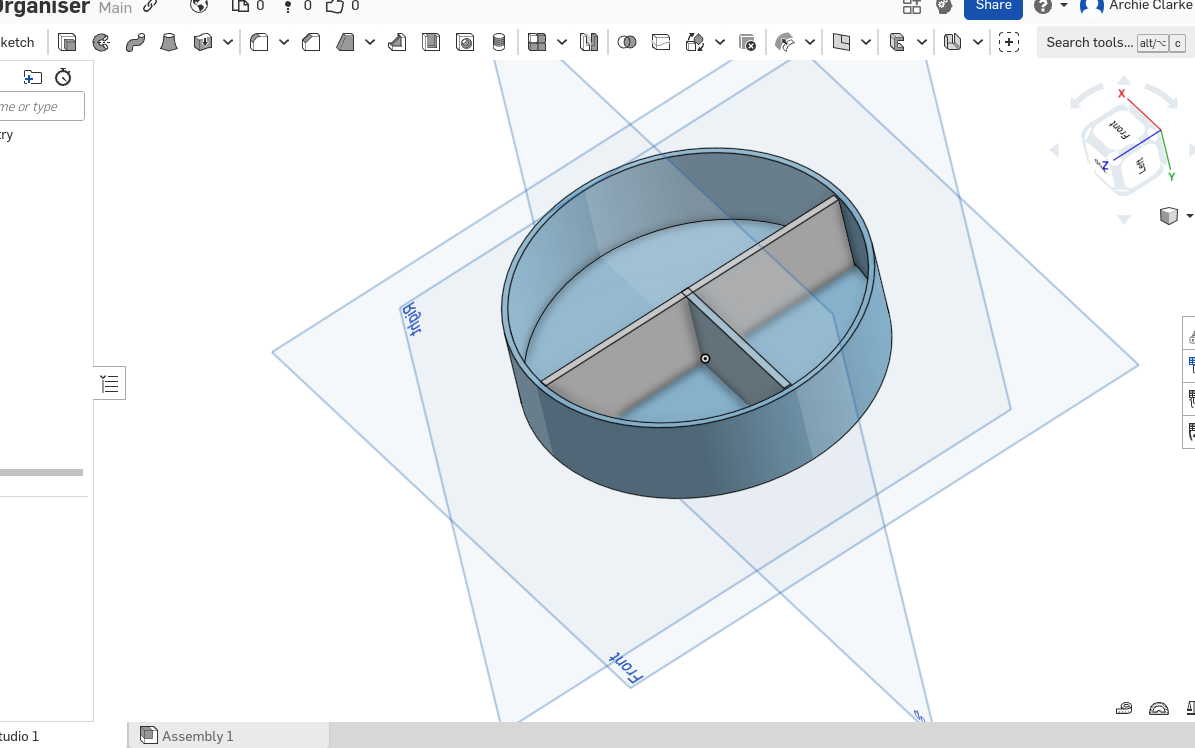This screenshot has height=748, width=1195.
Task: Click the filter by name or type field
Action: [x=42, y=106]
